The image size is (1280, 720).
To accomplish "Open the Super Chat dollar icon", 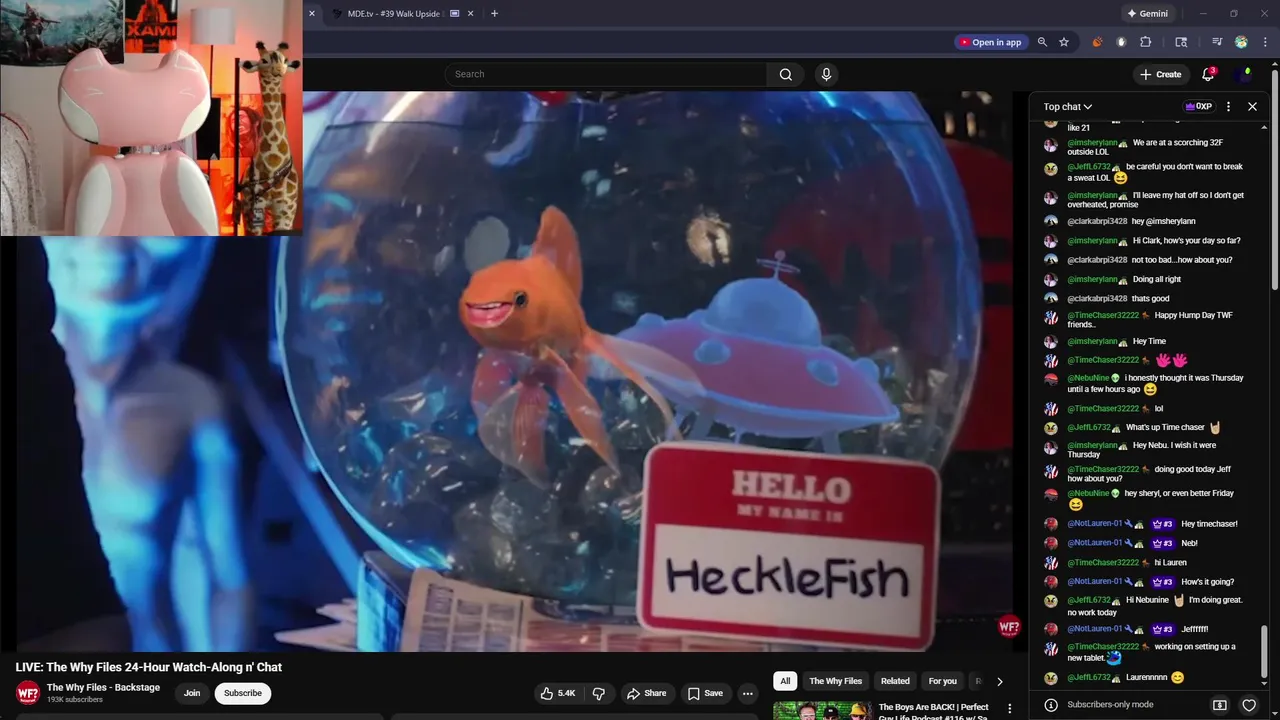I will [x=1220, y=705].
